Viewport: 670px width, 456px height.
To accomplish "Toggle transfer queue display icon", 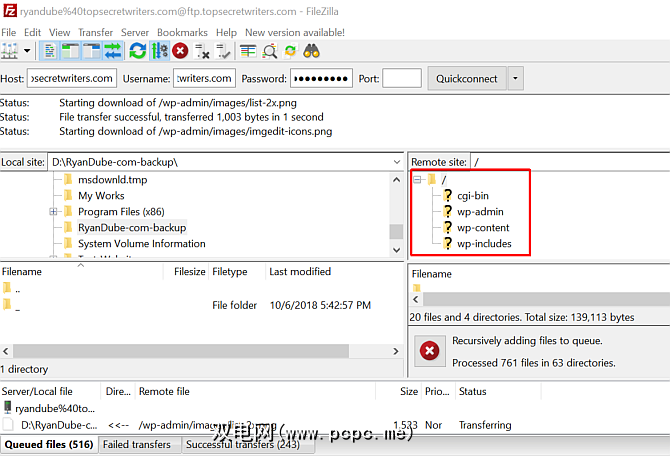I will (113, 51).
